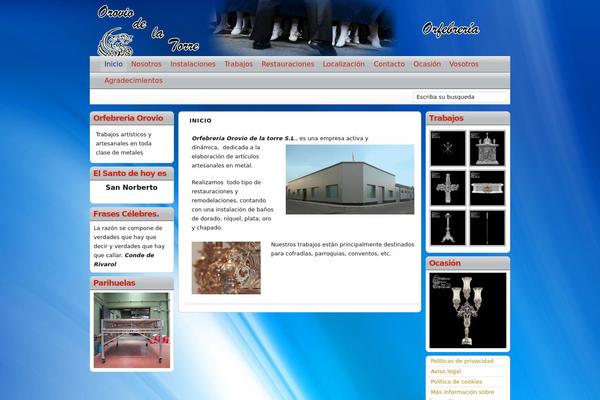Go to the Nosotros page
600x400 pixels.
(x=146, y=64)
